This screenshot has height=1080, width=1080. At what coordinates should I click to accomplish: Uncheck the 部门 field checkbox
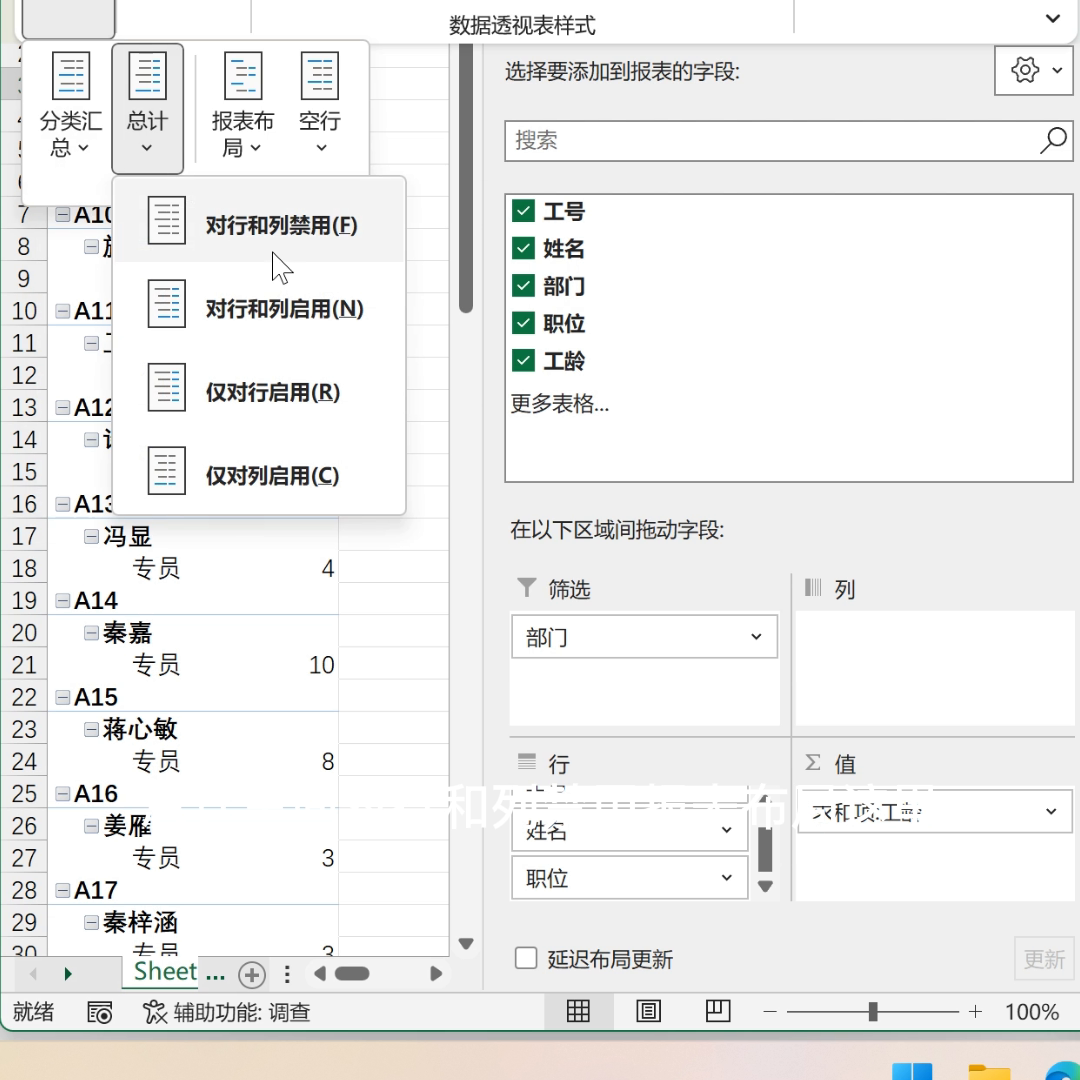click(523, 285)
